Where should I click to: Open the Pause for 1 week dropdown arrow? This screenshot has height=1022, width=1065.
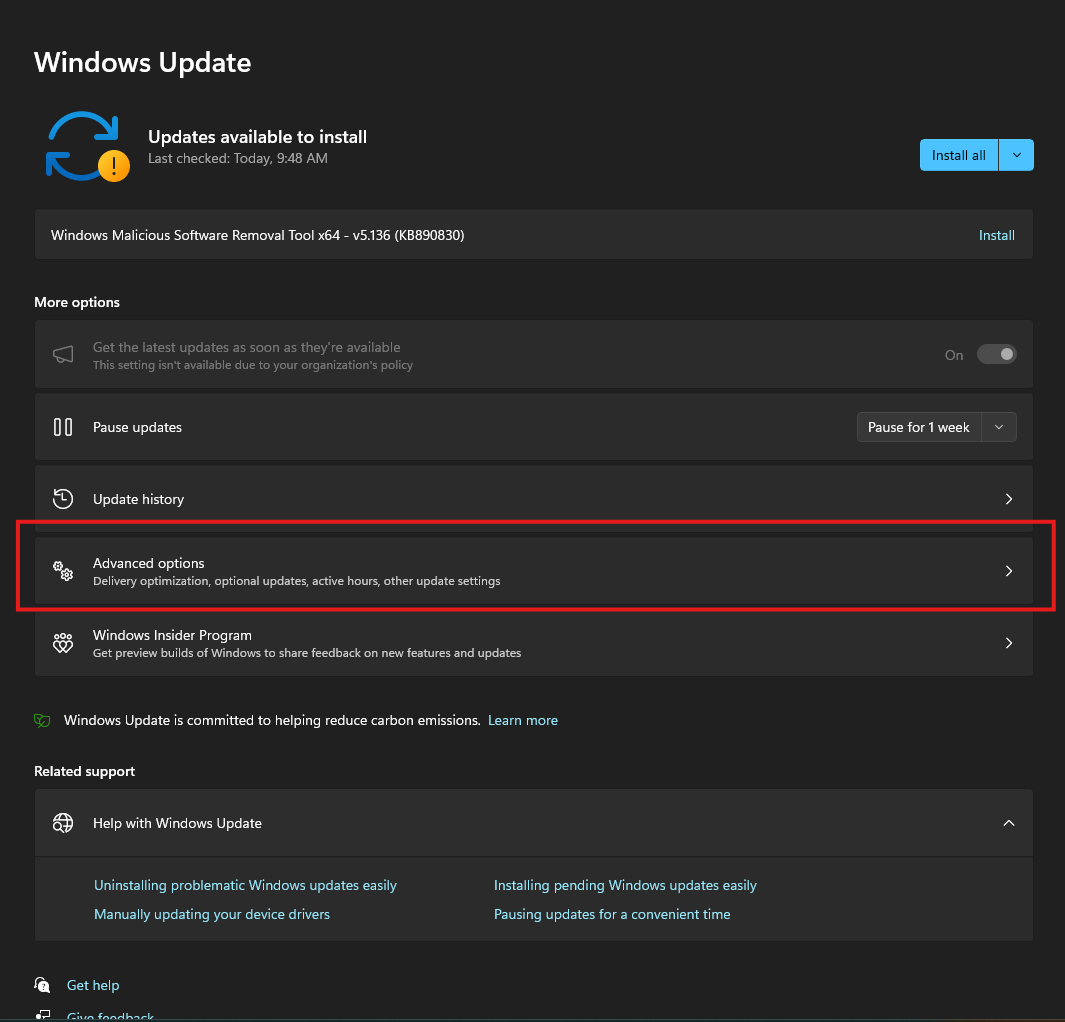(999, 427)
